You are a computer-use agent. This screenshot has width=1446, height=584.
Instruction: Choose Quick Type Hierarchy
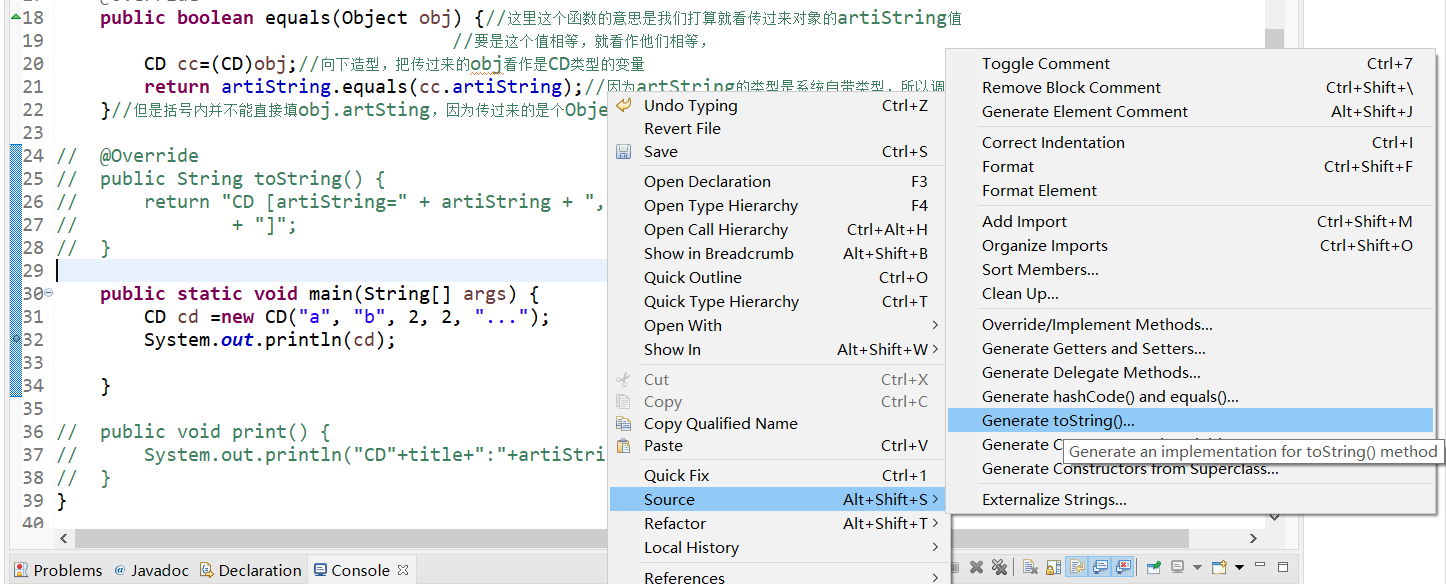click(x=777, y=302)
